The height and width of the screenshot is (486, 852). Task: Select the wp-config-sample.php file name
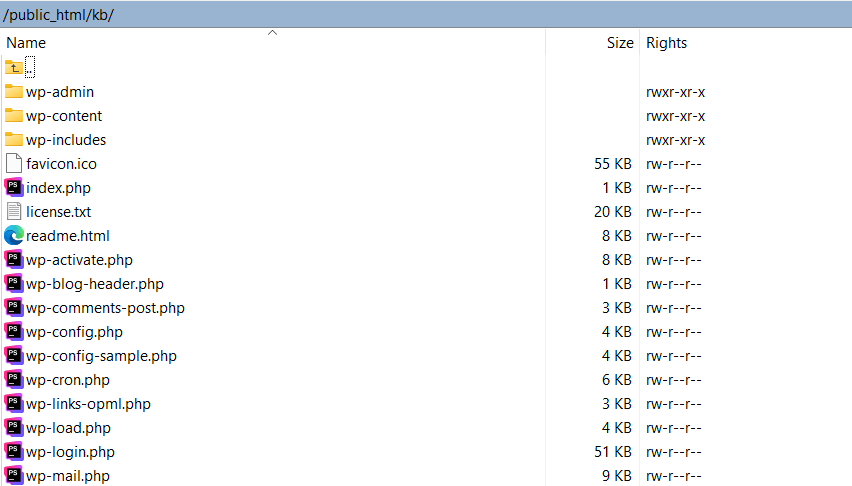tap(101, 356)
